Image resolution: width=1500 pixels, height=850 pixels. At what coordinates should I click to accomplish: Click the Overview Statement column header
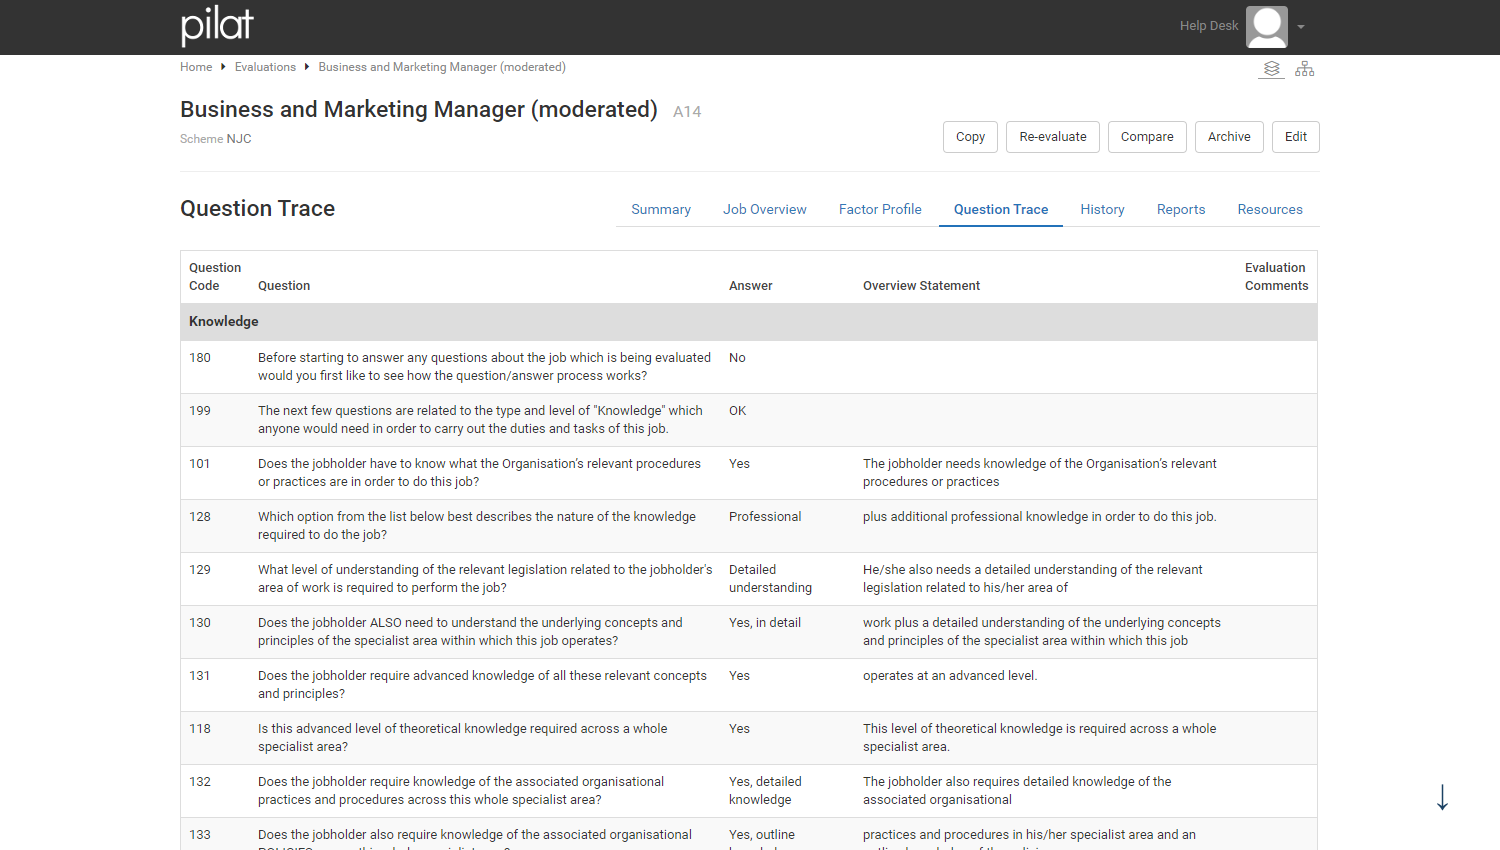921,286
